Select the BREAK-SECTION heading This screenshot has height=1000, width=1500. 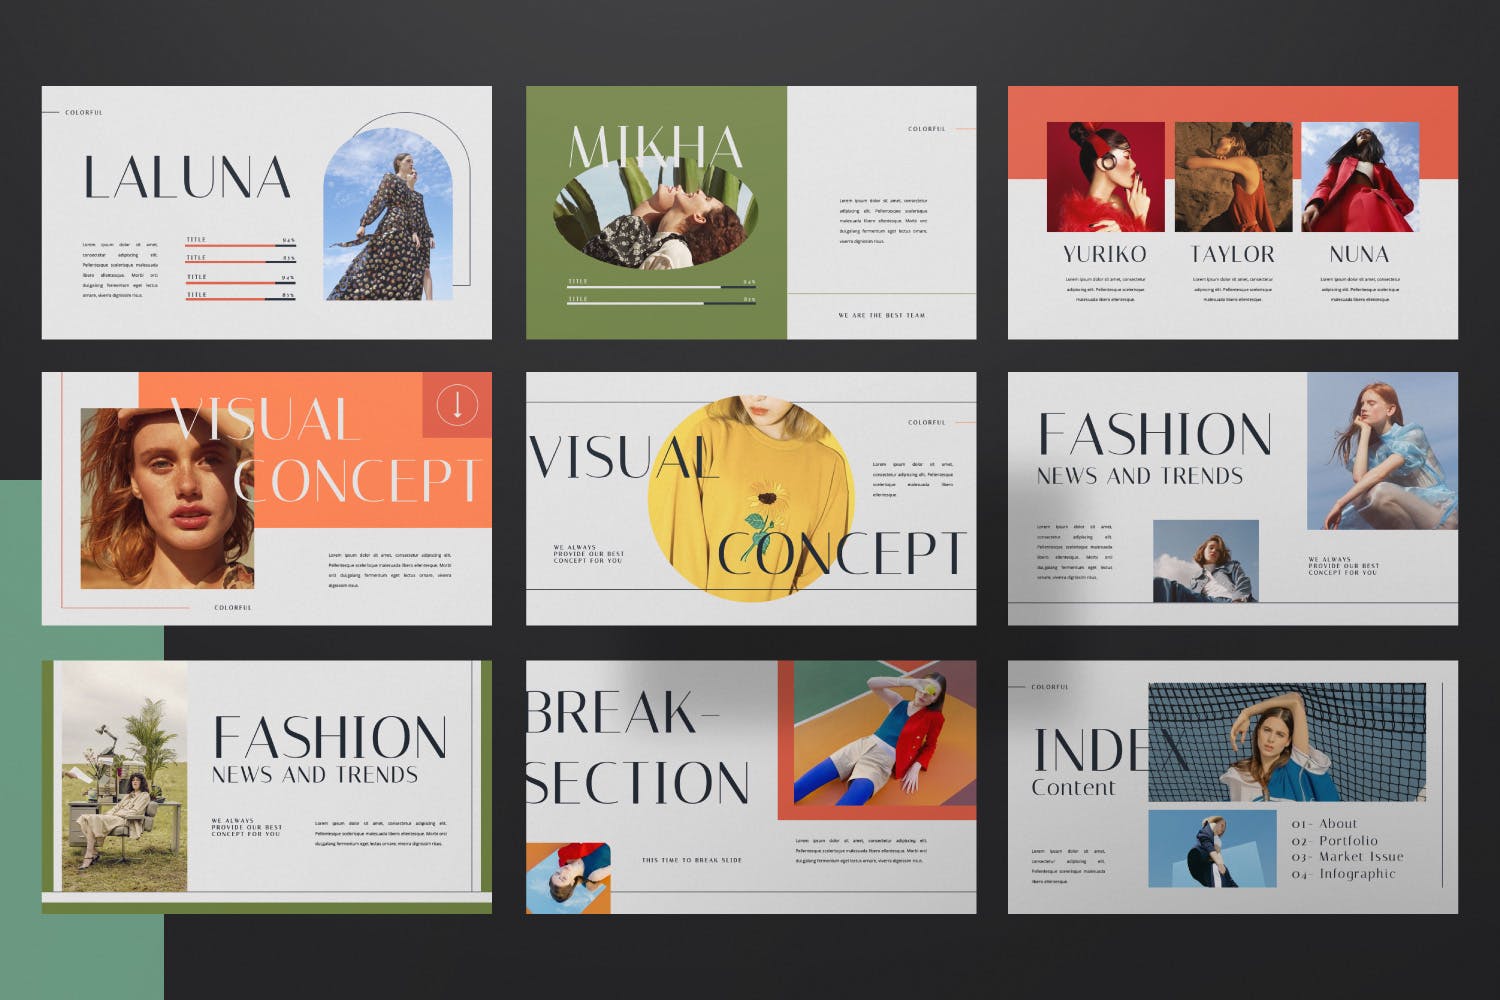coord(636,748)
